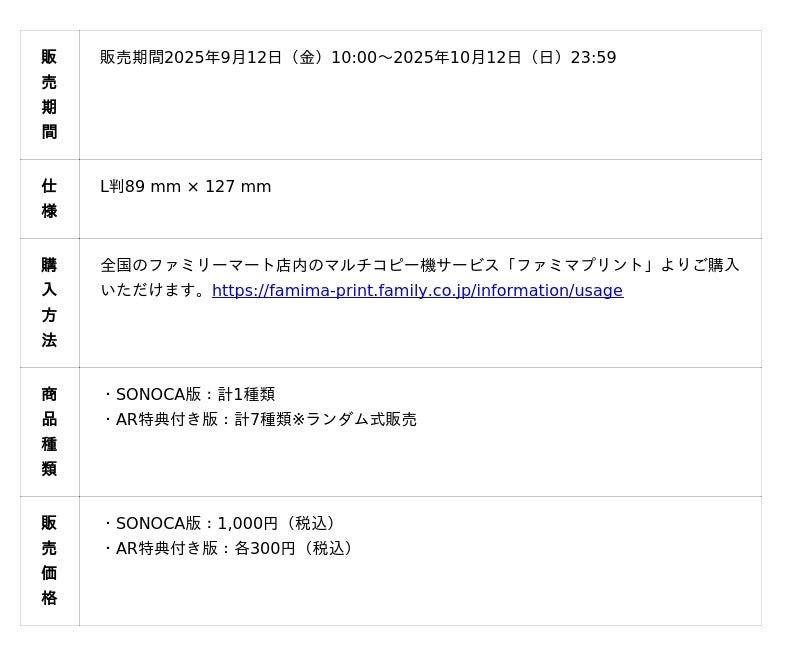Image resolution: width=800 pixels, height=656 pixels.
Task: Click the 販売期間 row header cell
Action: [x=49, y=95]
